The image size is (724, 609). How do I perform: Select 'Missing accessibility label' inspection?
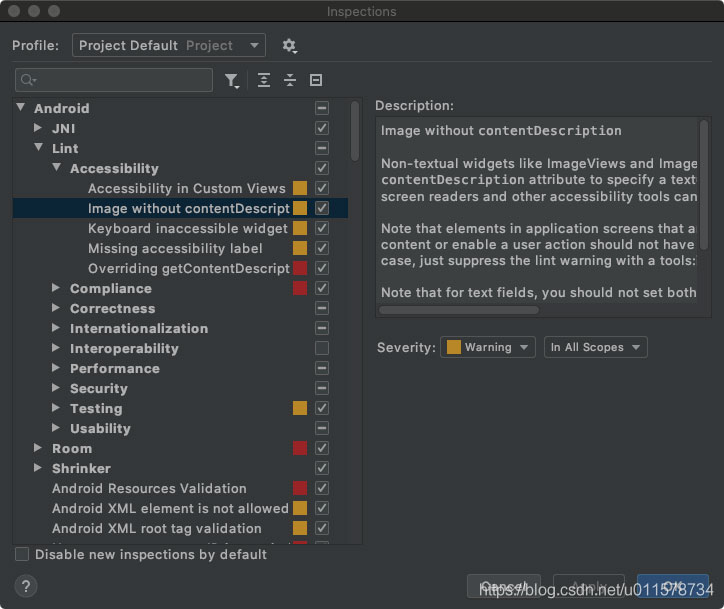coord(175,248)
